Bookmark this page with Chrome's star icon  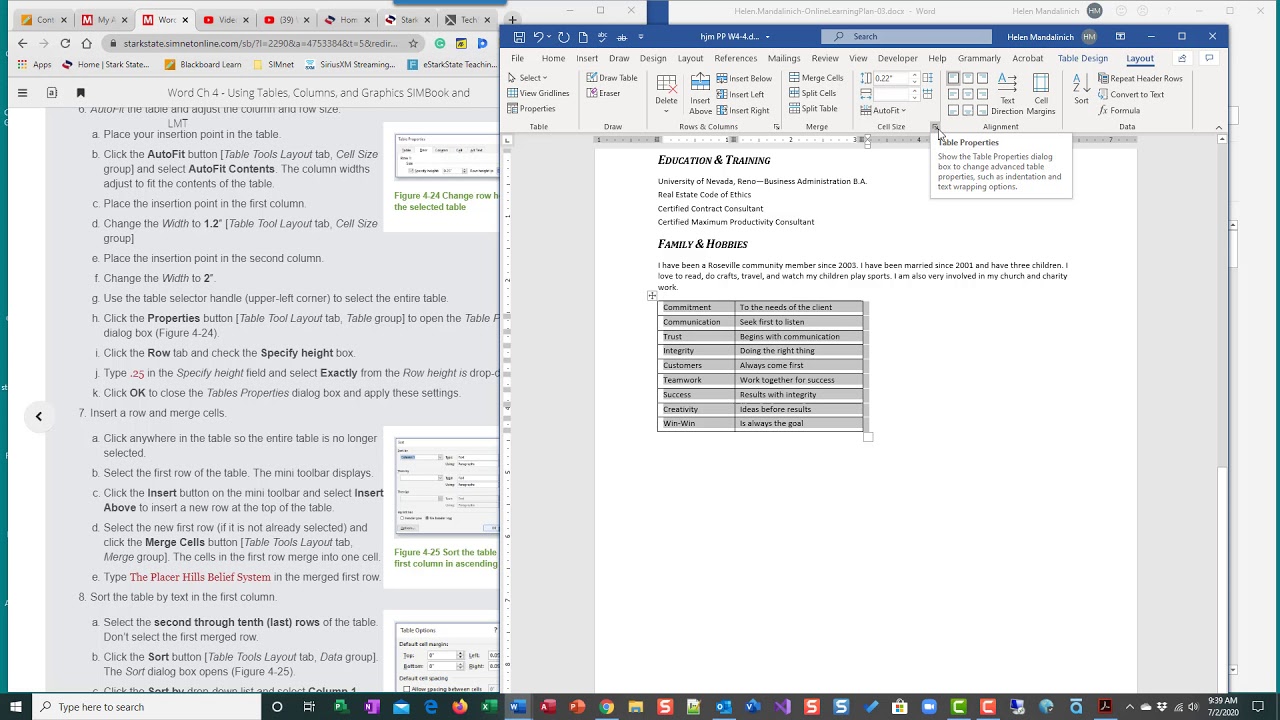click(413, 43)
